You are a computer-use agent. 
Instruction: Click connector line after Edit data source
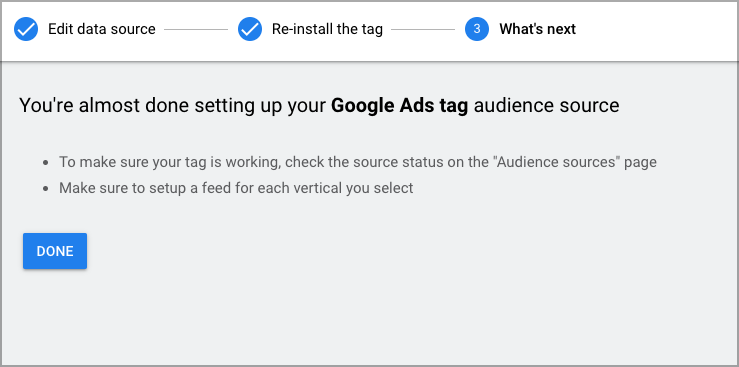click(196, 30)
